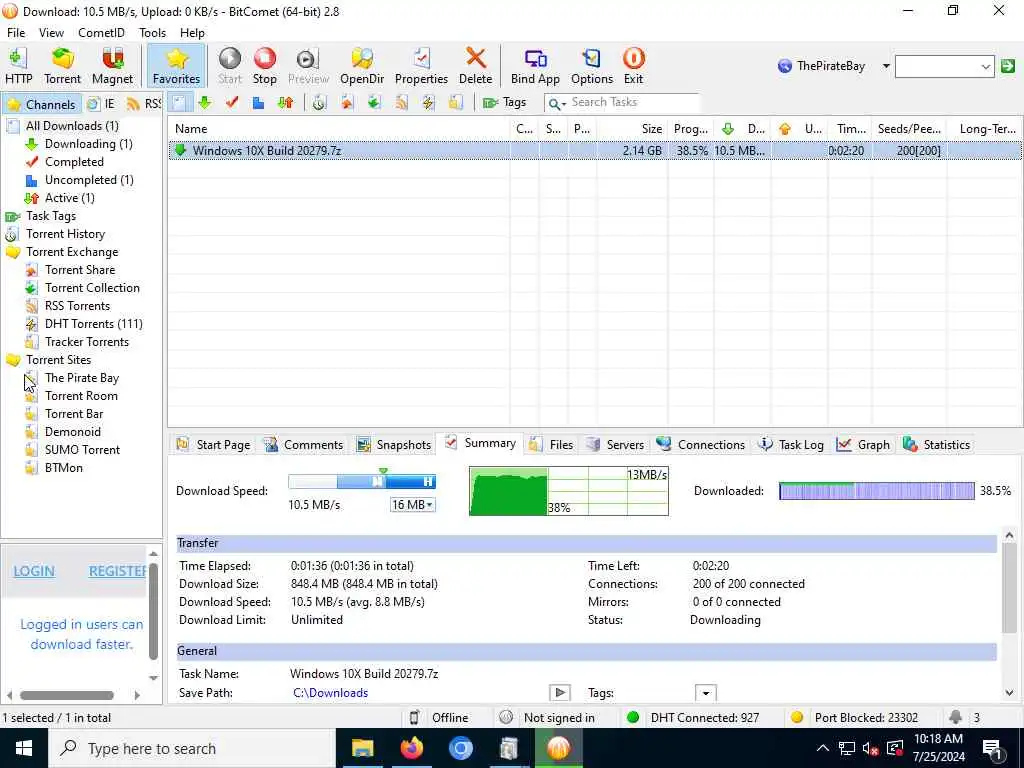
Task: Click the DHT torrents lightning icon
Action: click(428, 103)
